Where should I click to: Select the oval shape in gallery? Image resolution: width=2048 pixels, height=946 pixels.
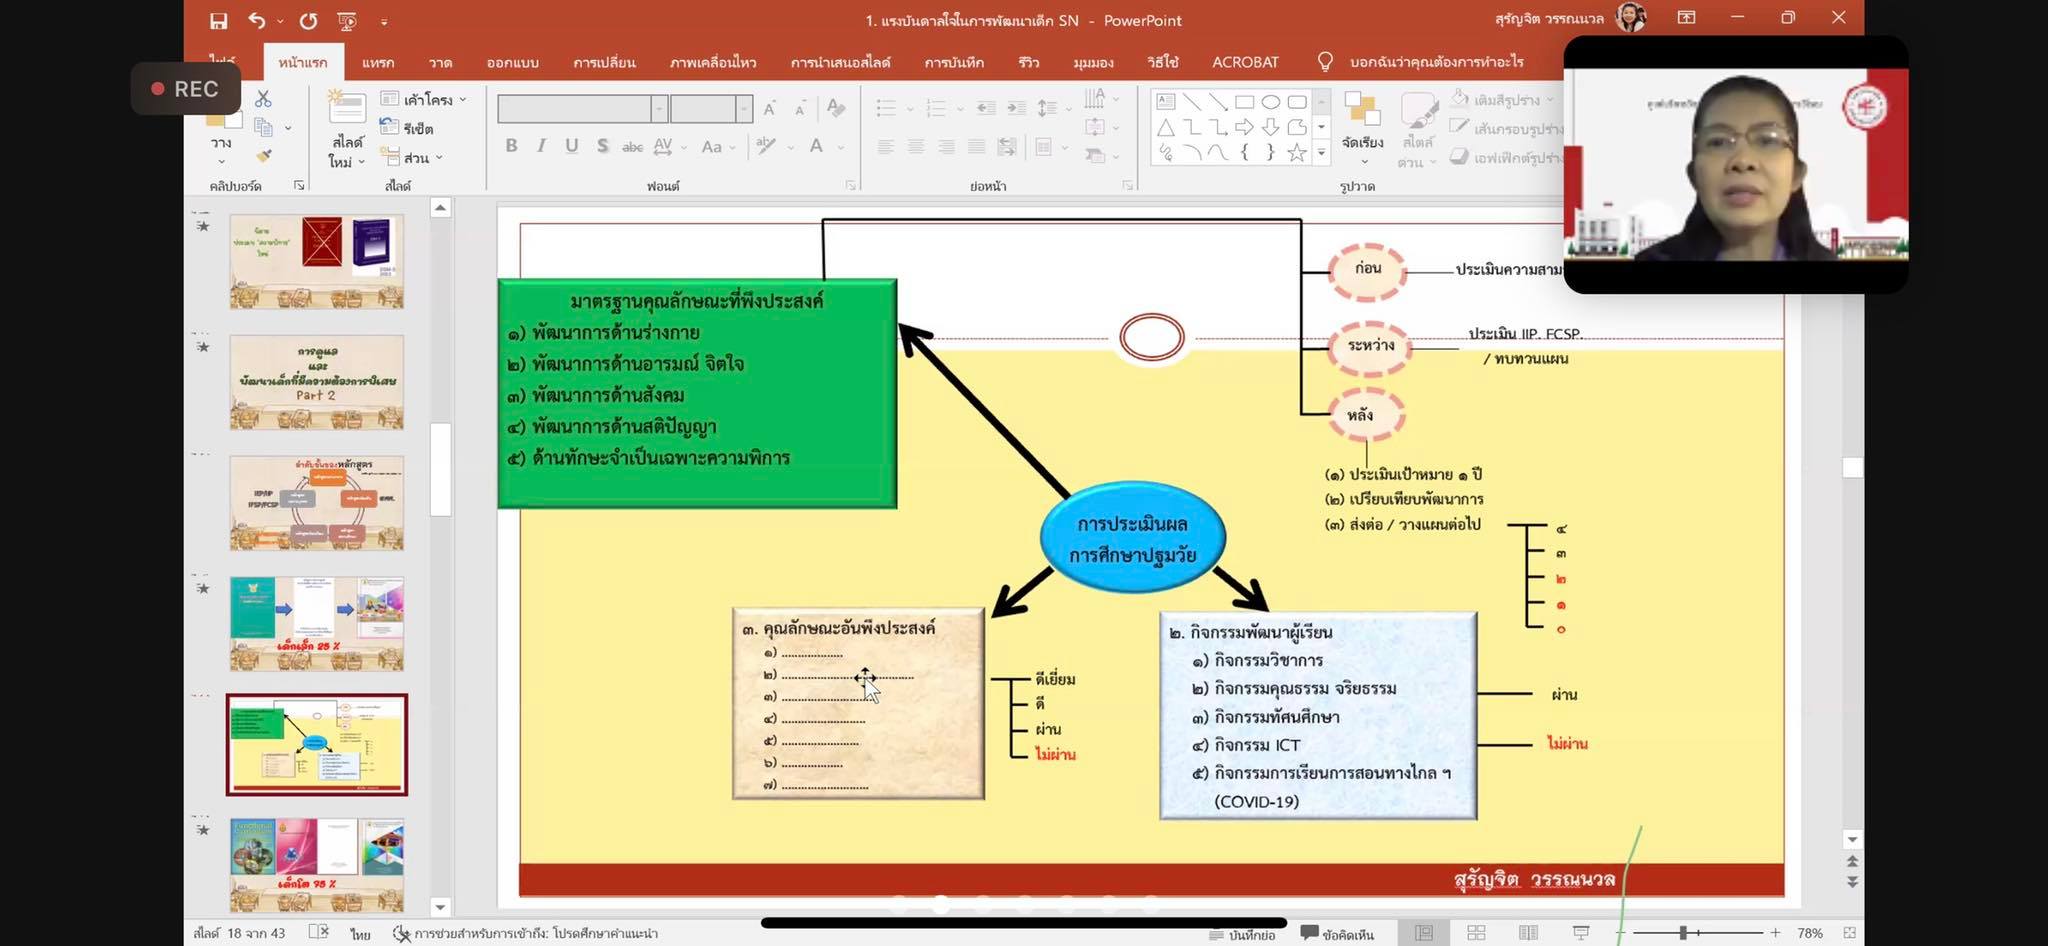1271,102
